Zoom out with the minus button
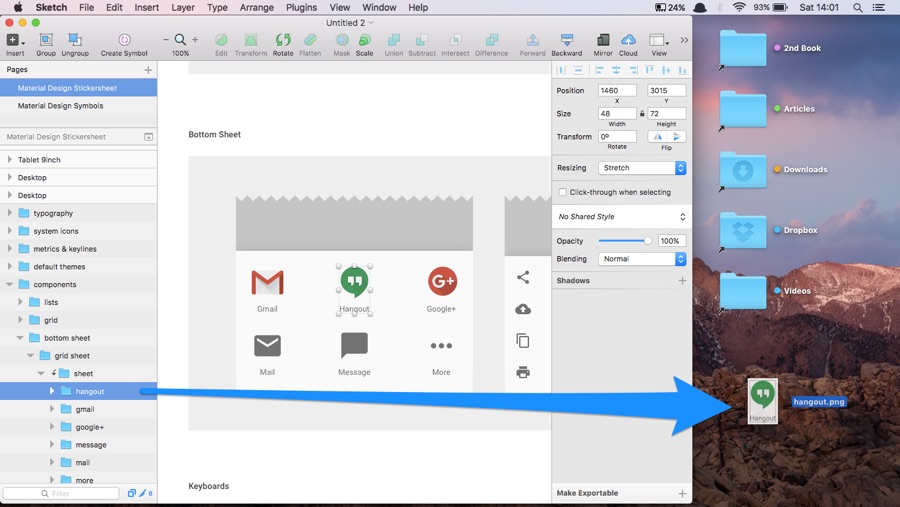Viewport: 900px width, 507px height. point(166,40)
